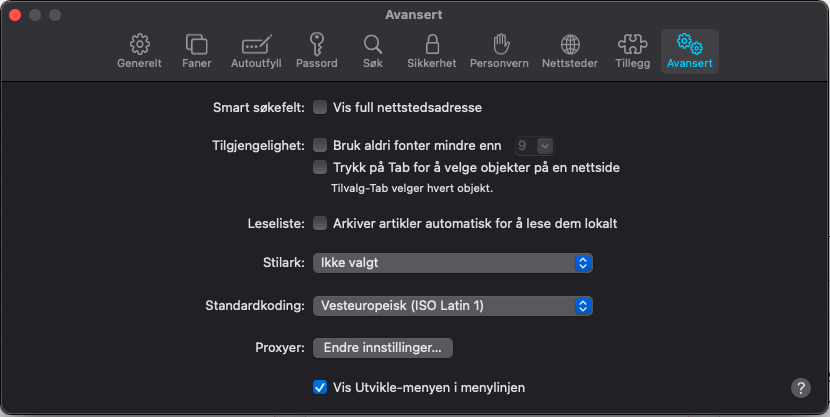Open the Sikkerhet padlock icon pane

(x=432, y=51)
